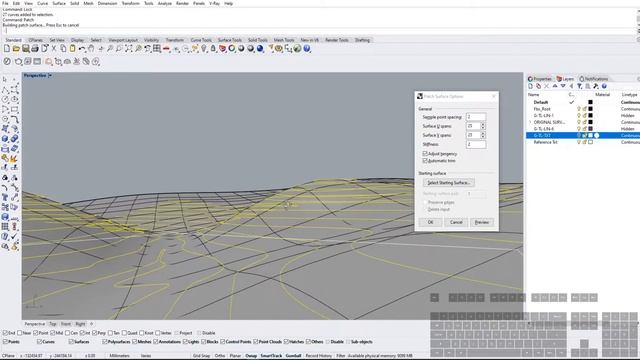Toggle Automatic trim checkbox

(425, 161)
